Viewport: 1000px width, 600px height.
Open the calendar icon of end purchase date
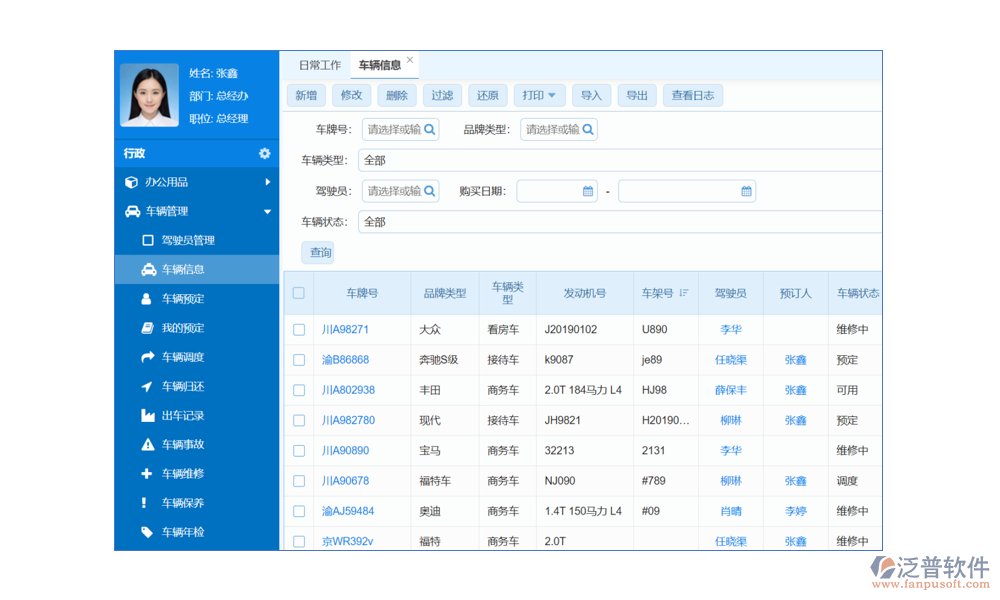click(746, 191)
